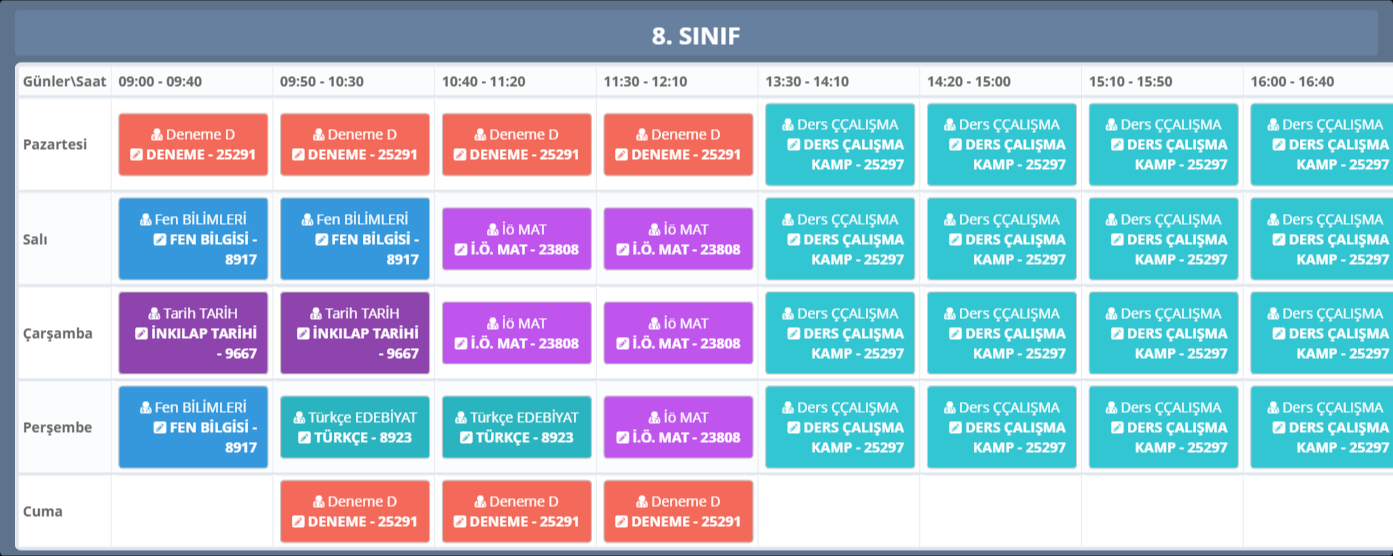Click the edit icon in Pazartesi 10:40 Deneme cell
This screenshot has height=556, width=1393.
[459, 155]
